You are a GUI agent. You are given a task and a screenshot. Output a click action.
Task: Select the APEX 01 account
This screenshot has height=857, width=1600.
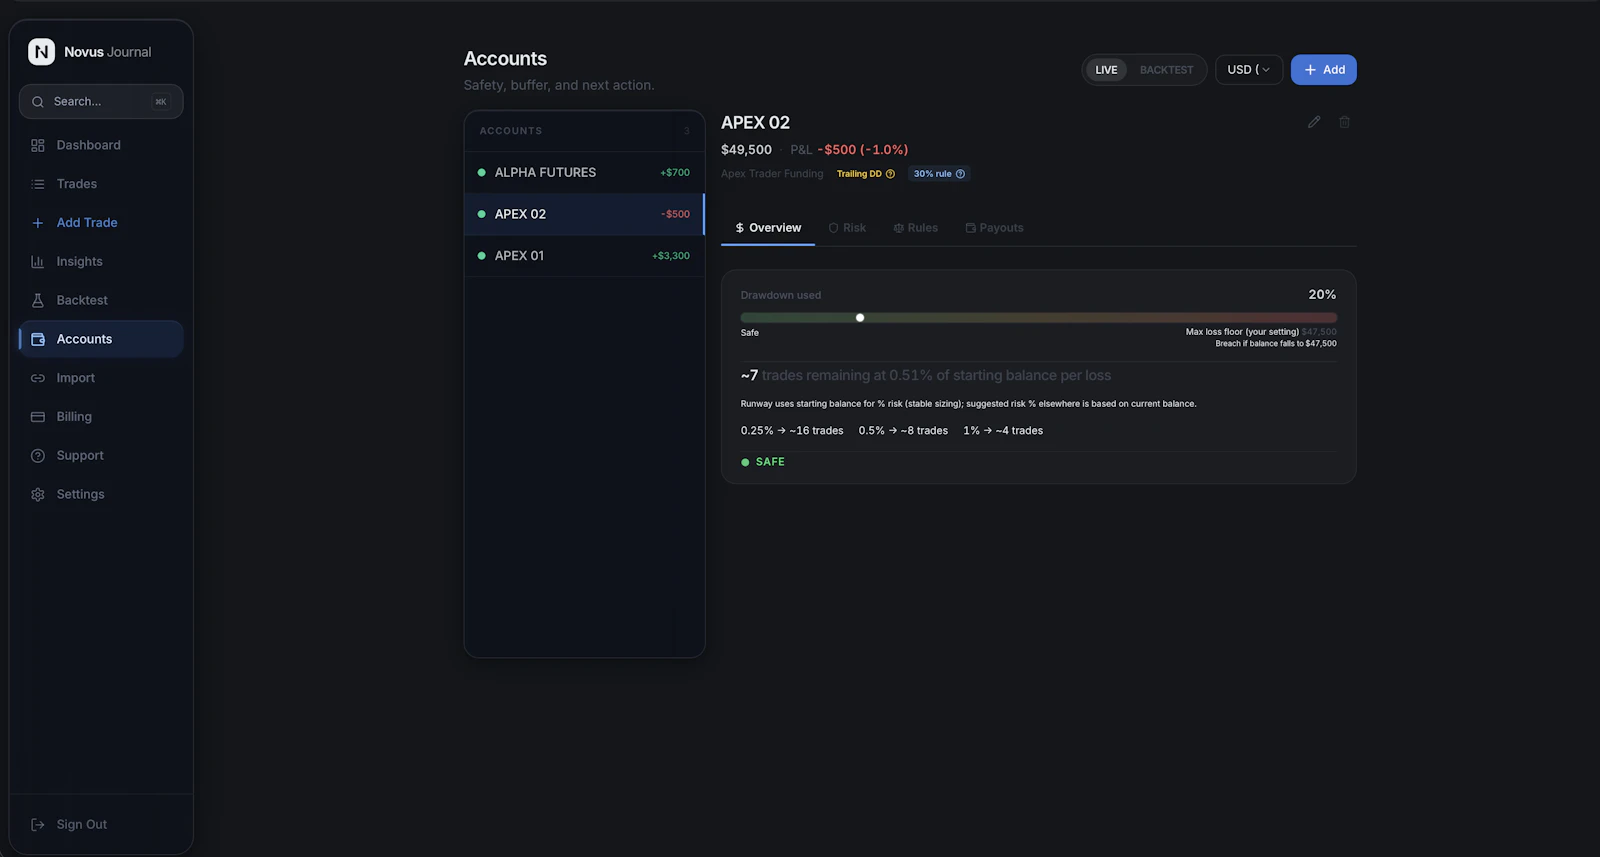click(584, 256)
